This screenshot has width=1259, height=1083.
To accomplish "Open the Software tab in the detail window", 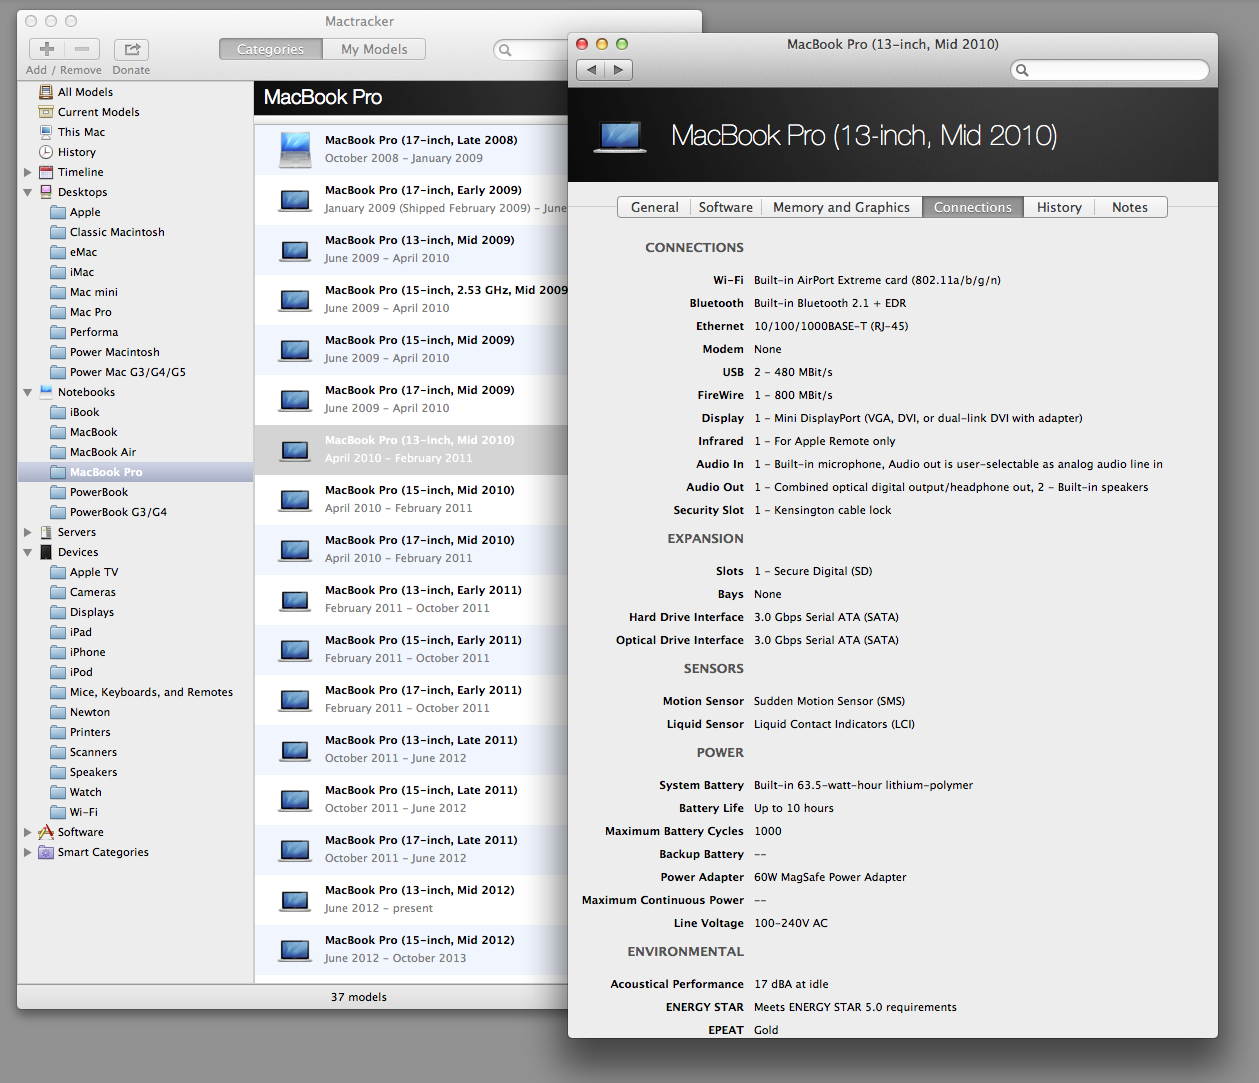I will 725,207.
